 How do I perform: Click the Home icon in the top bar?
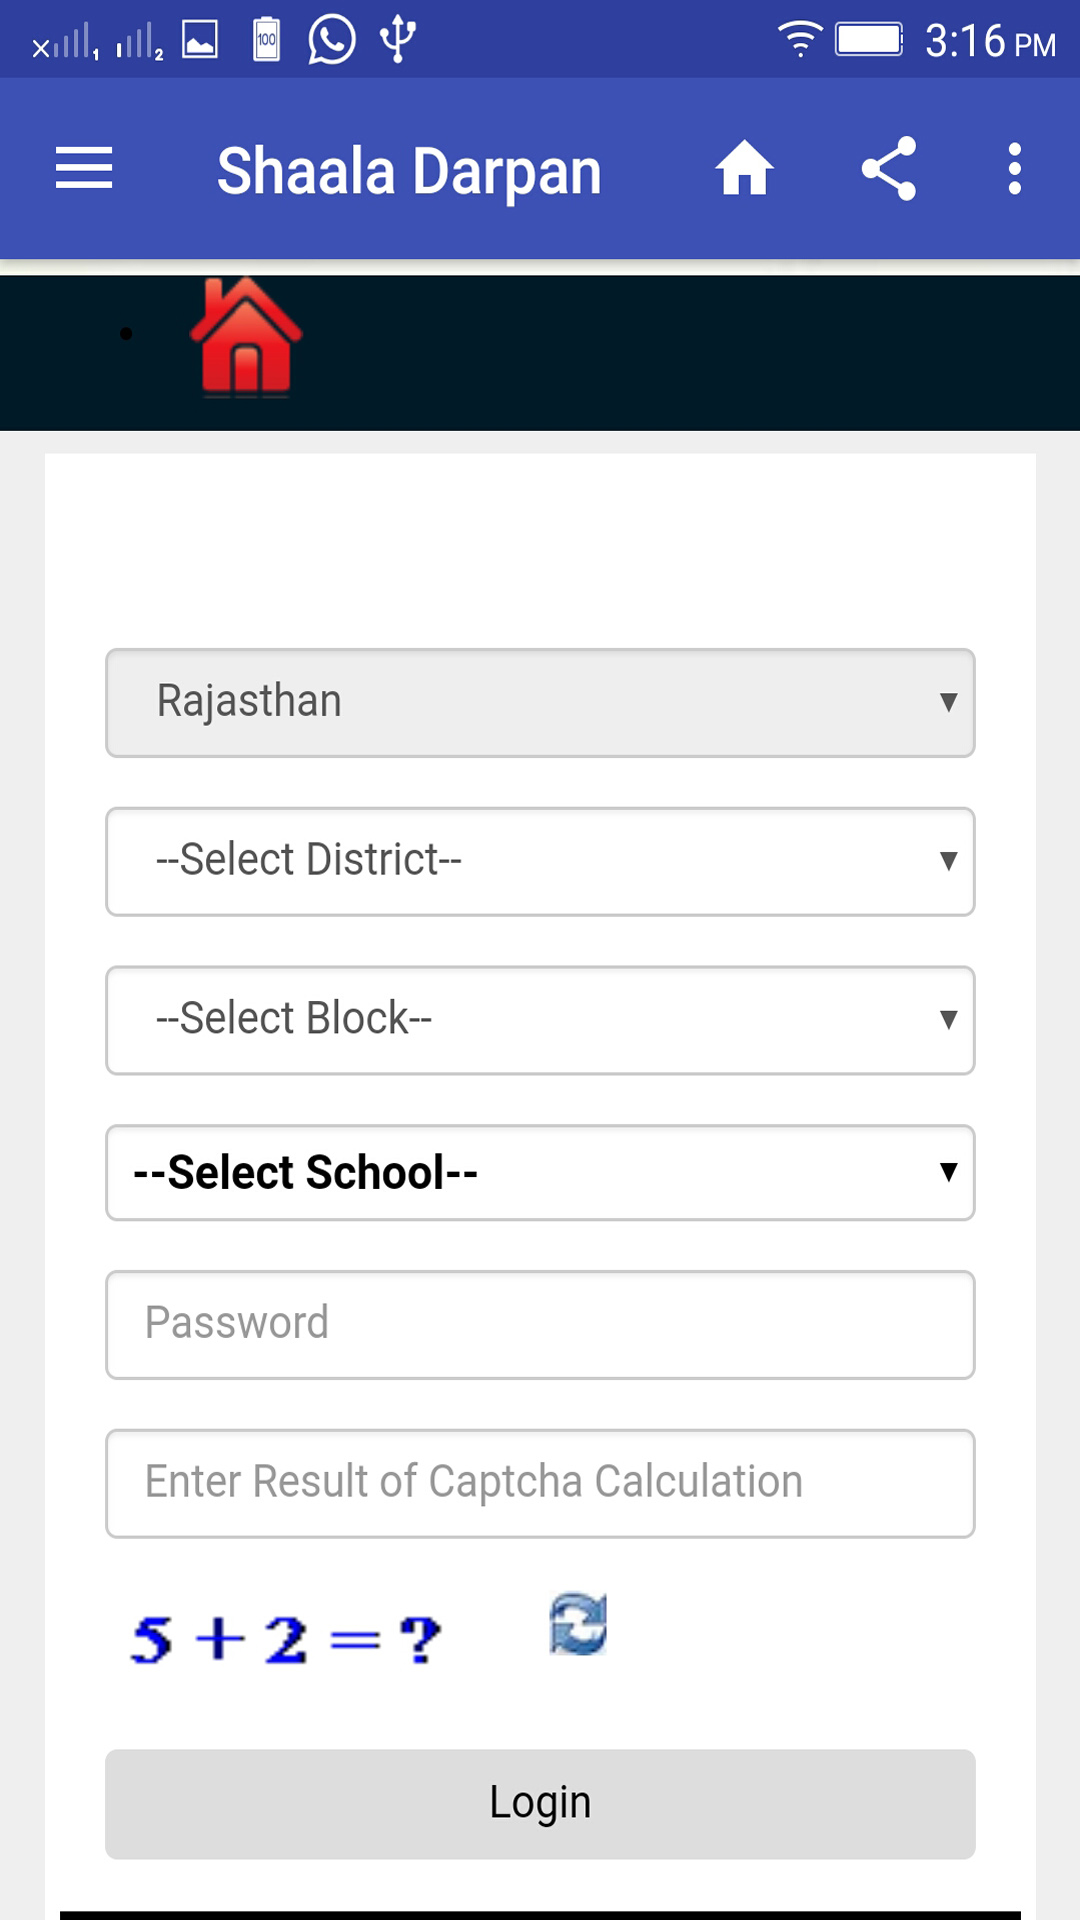click(x=744, y=168)
